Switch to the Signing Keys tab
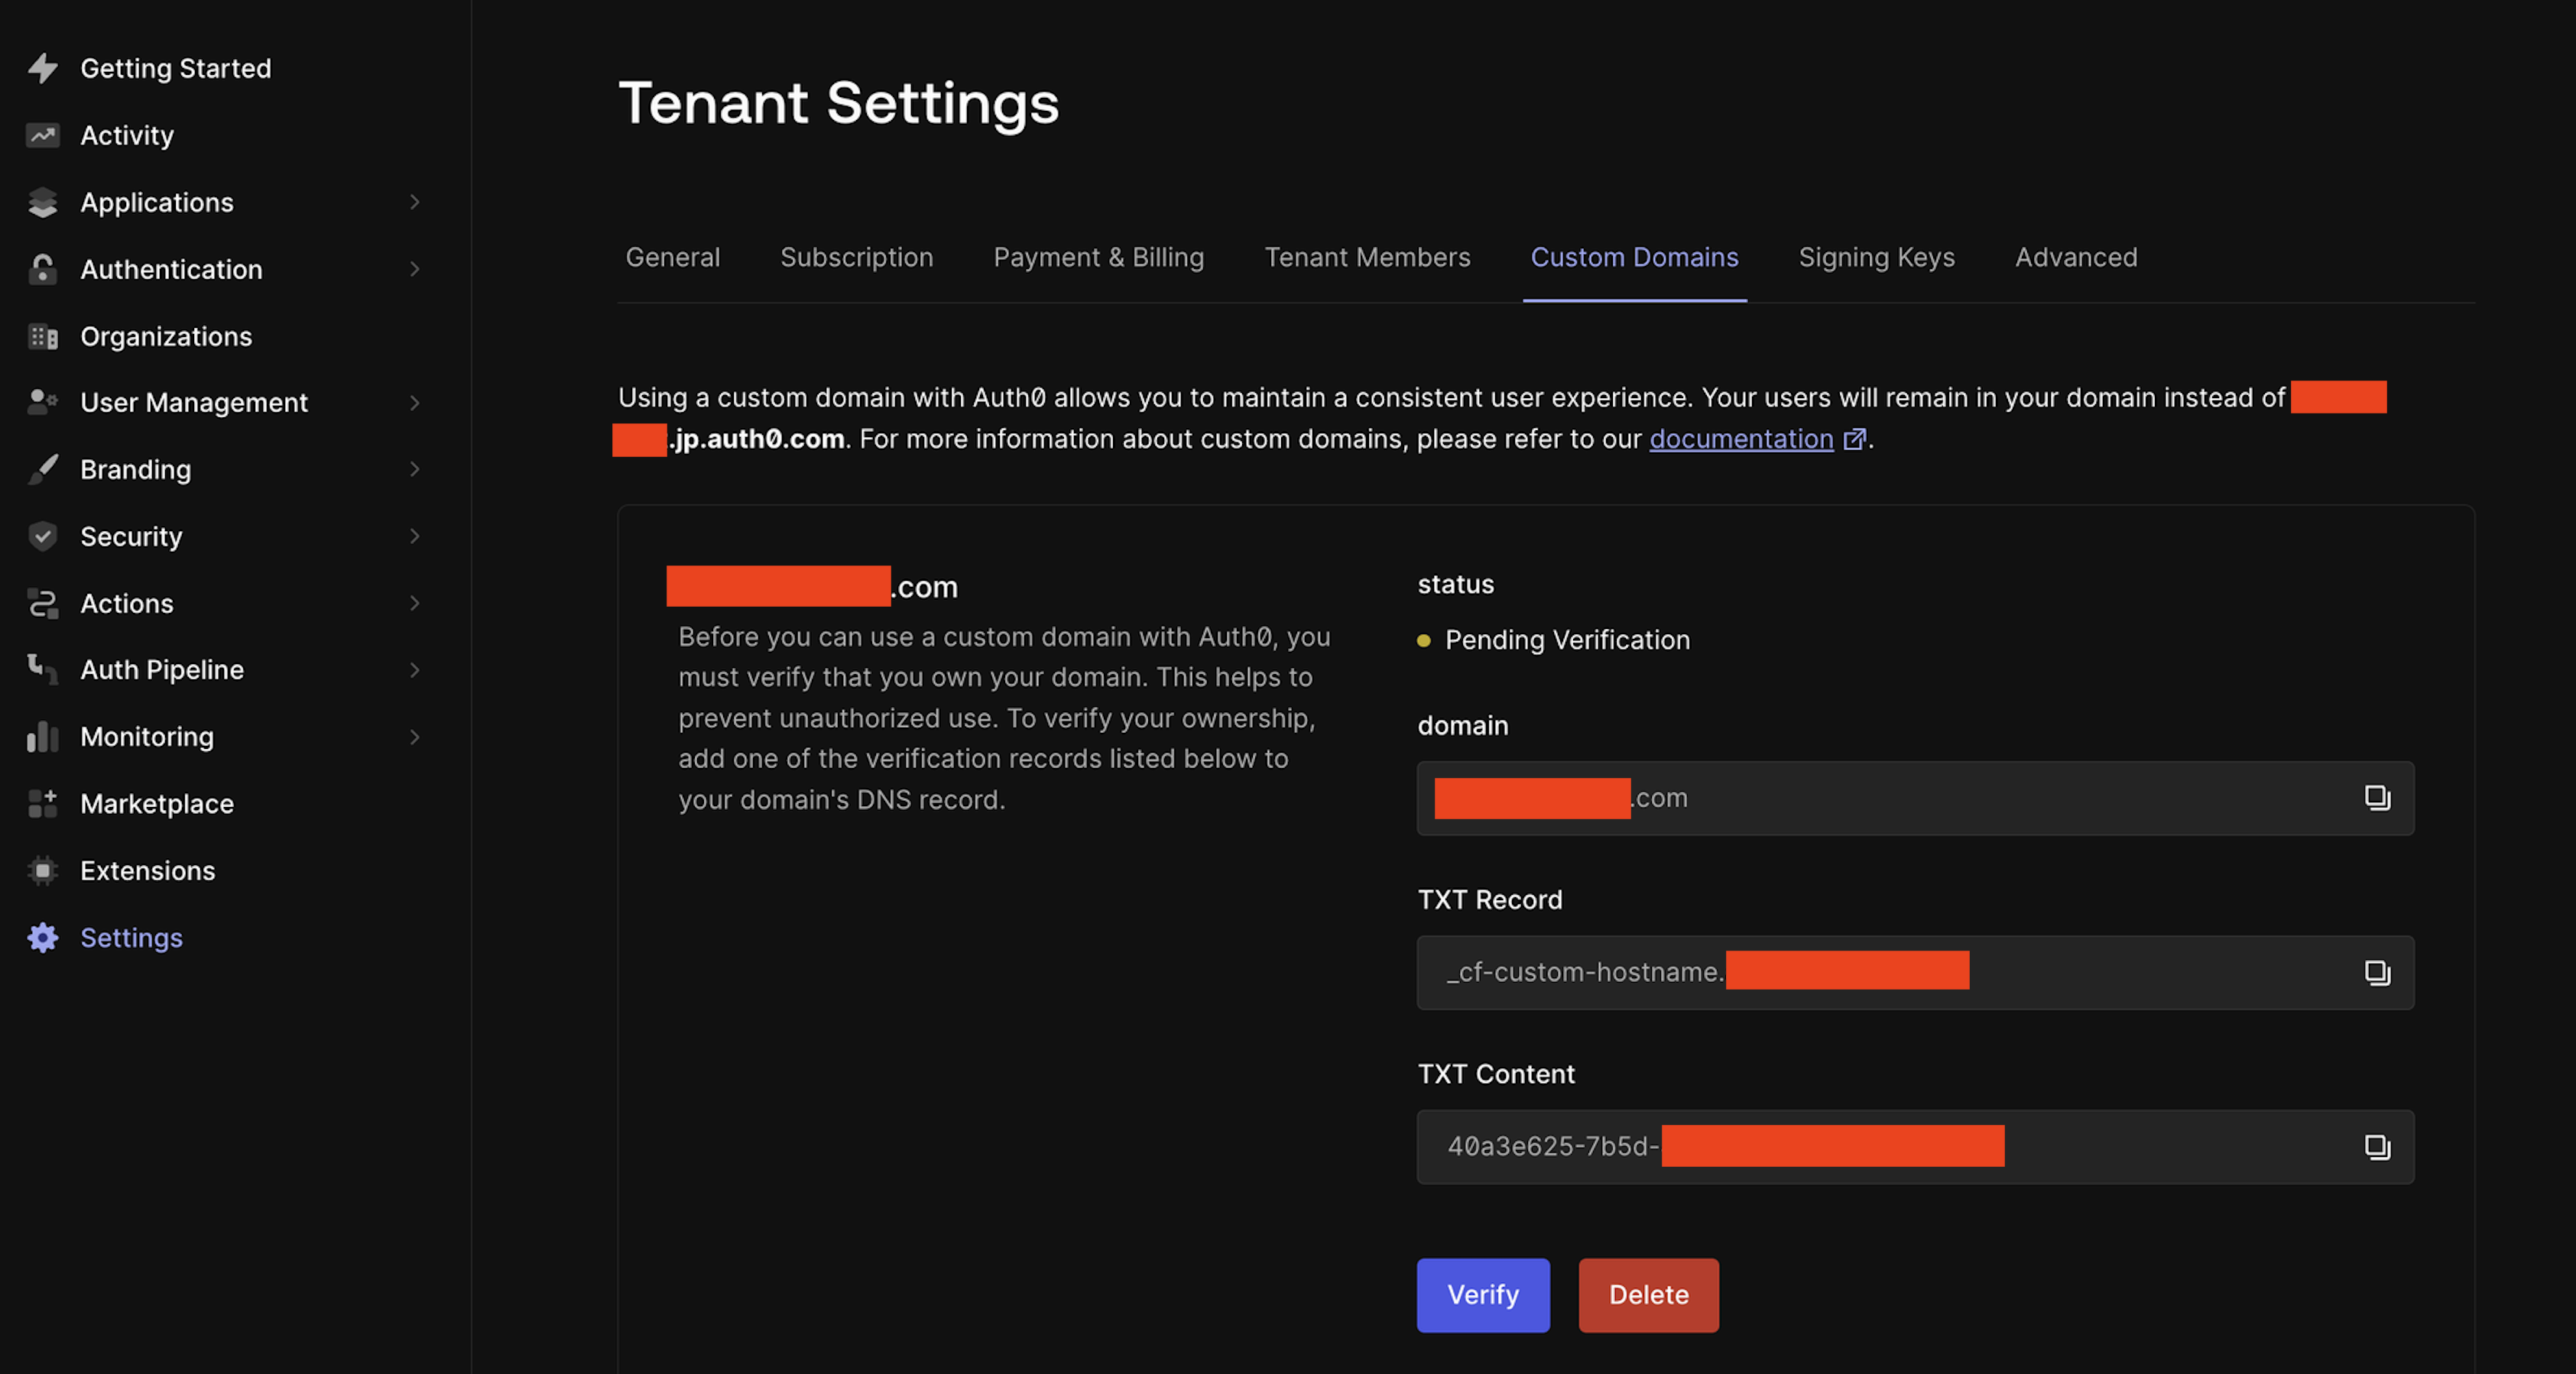The height and width of the screenshot is (1374, 2576). click(x=1876, y=257)
